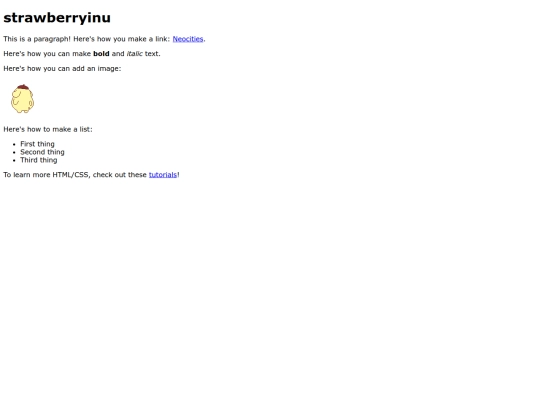Click the text This is a paragraph!
Screen dimensions: 540x405
pyautogui.click(x=37, y=39)
